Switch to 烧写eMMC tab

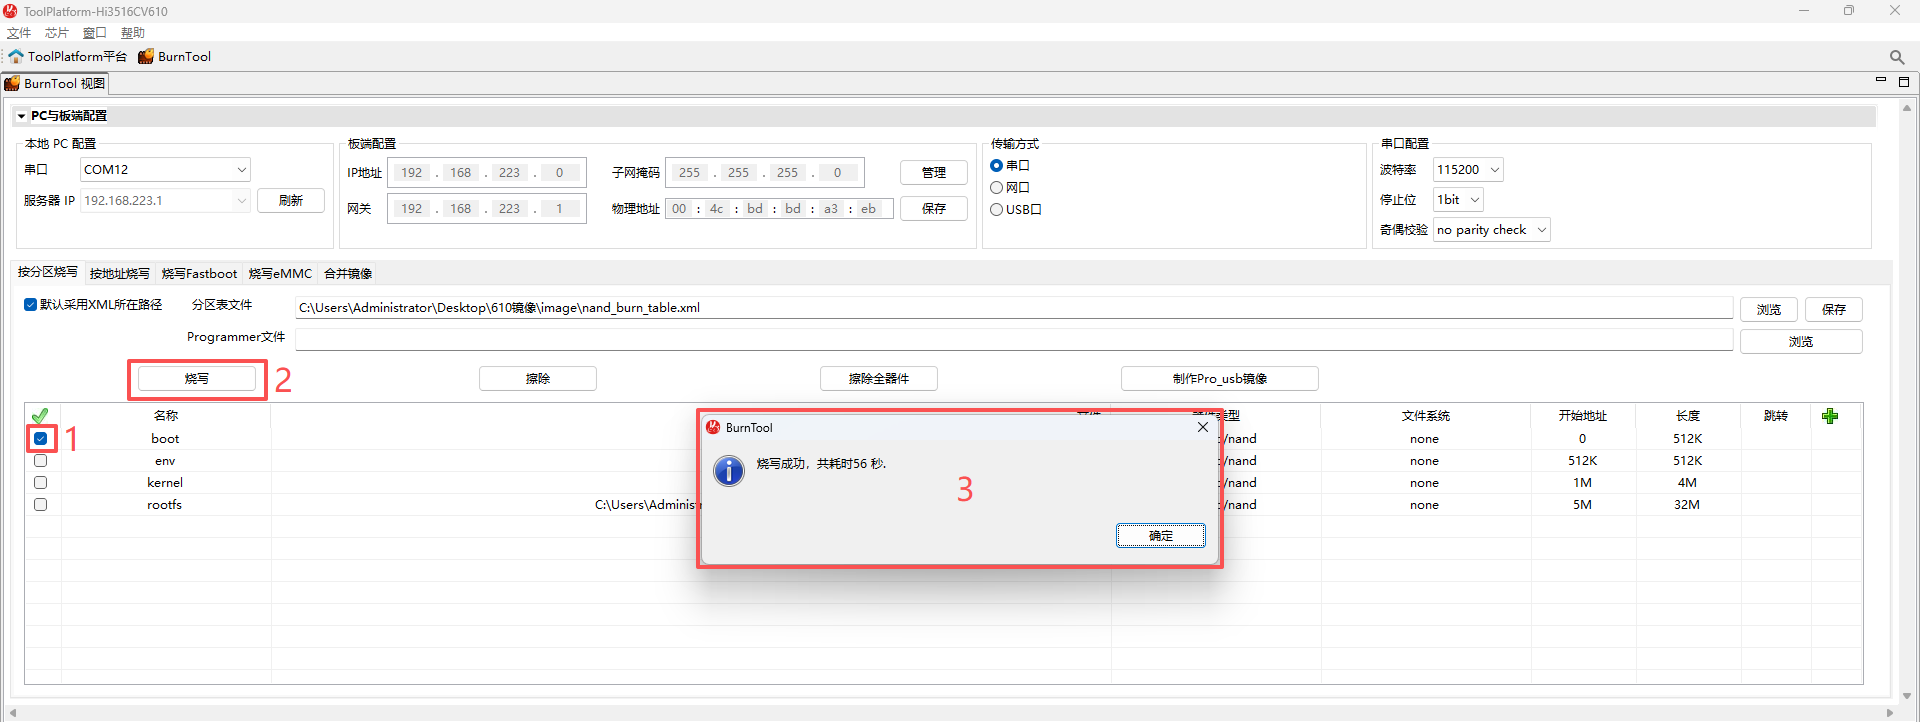click(x=280, y=273)
